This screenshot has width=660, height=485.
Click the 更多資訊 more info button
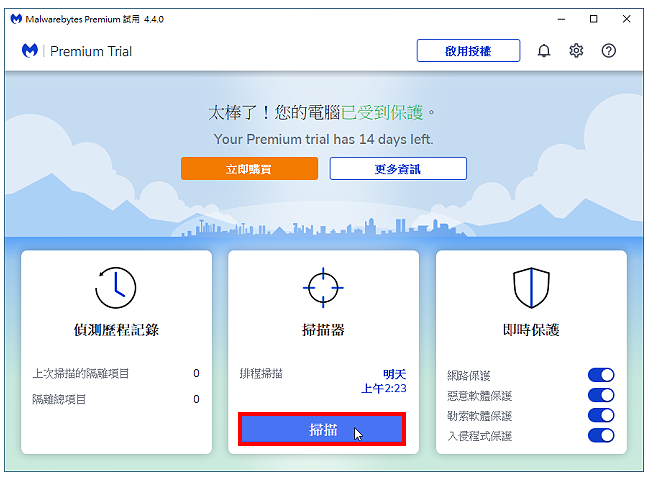pyautogui.click(x=398, y=169)
